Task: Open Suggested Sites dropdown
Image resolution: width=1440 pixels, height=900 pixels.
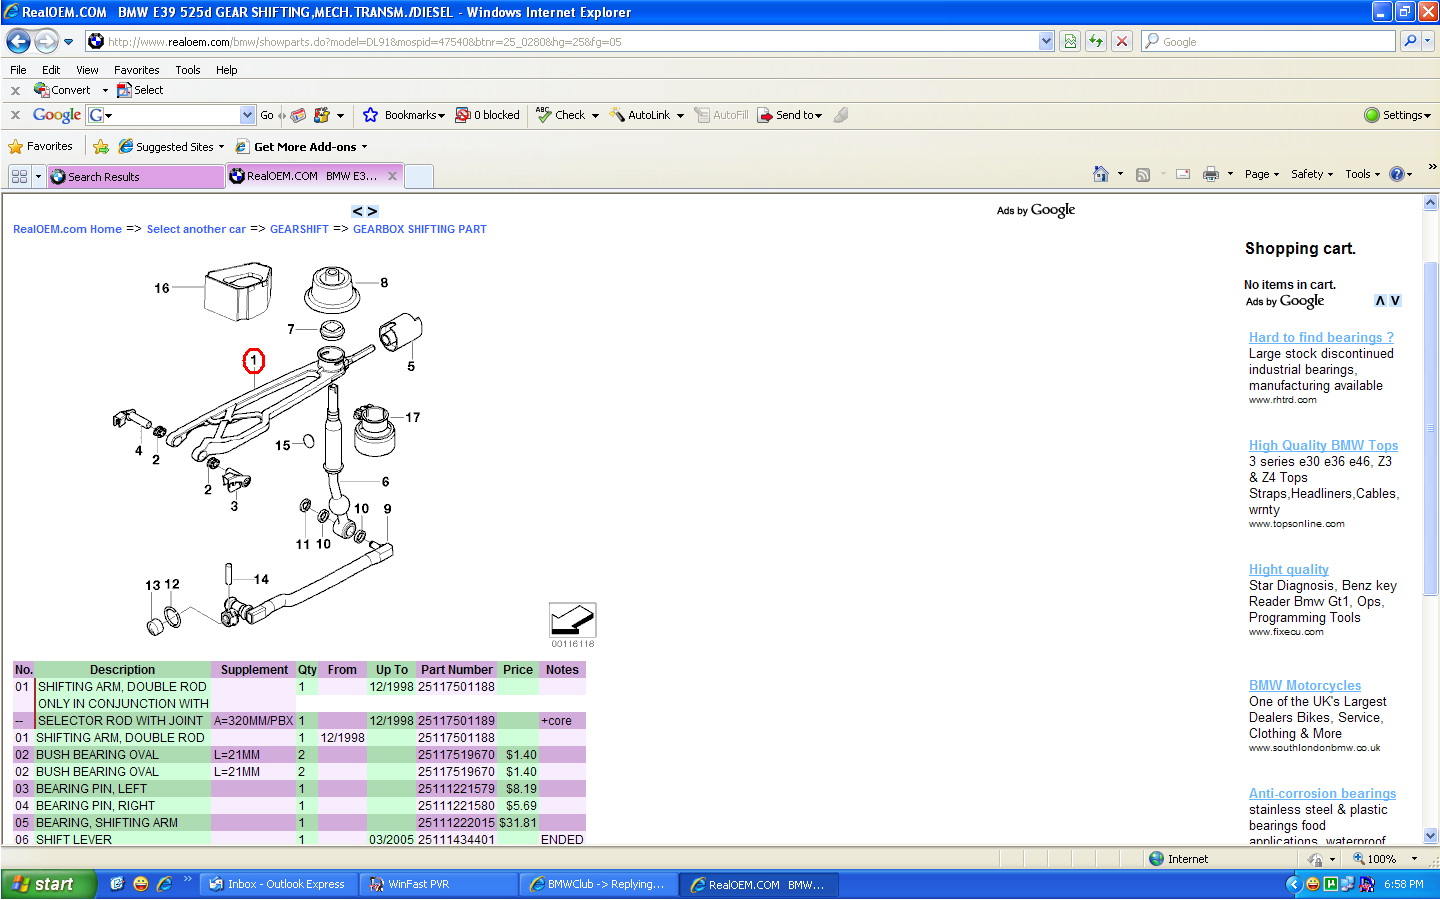Action: coord(171,147)
